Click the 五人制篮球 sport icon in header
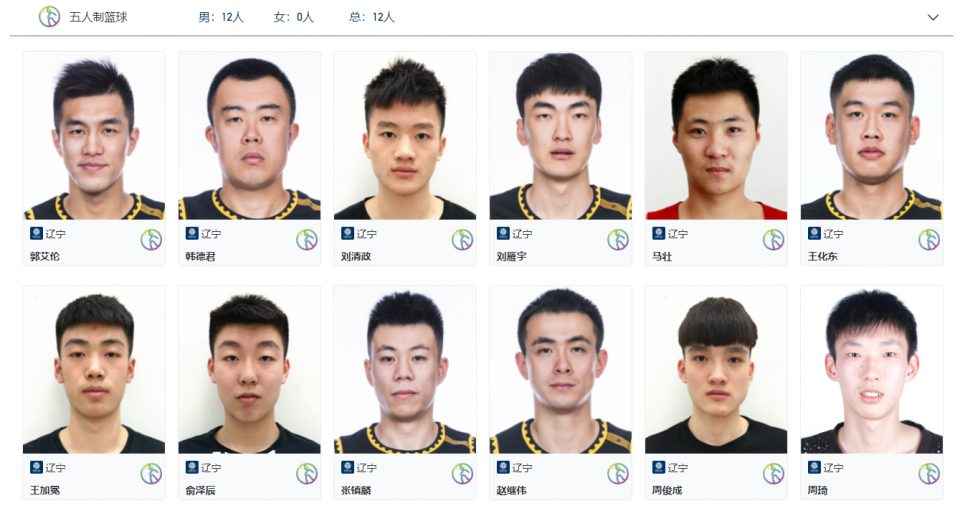960x516 pixels. (x=49, y=17)
